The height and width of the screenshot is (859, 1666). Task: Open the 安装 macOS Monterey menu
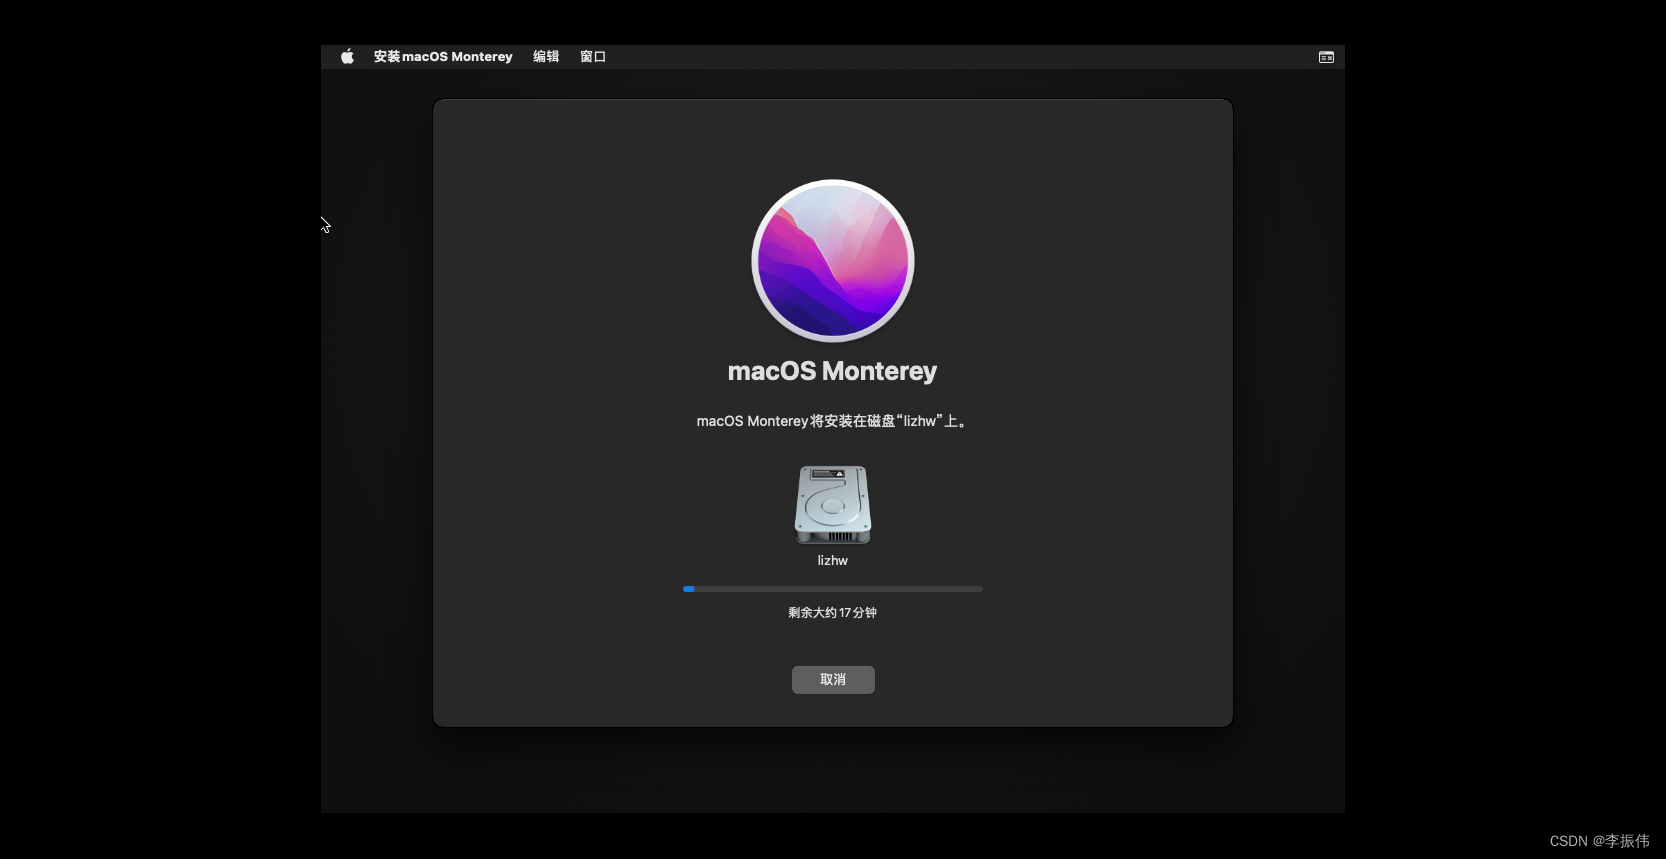(443, 57)
